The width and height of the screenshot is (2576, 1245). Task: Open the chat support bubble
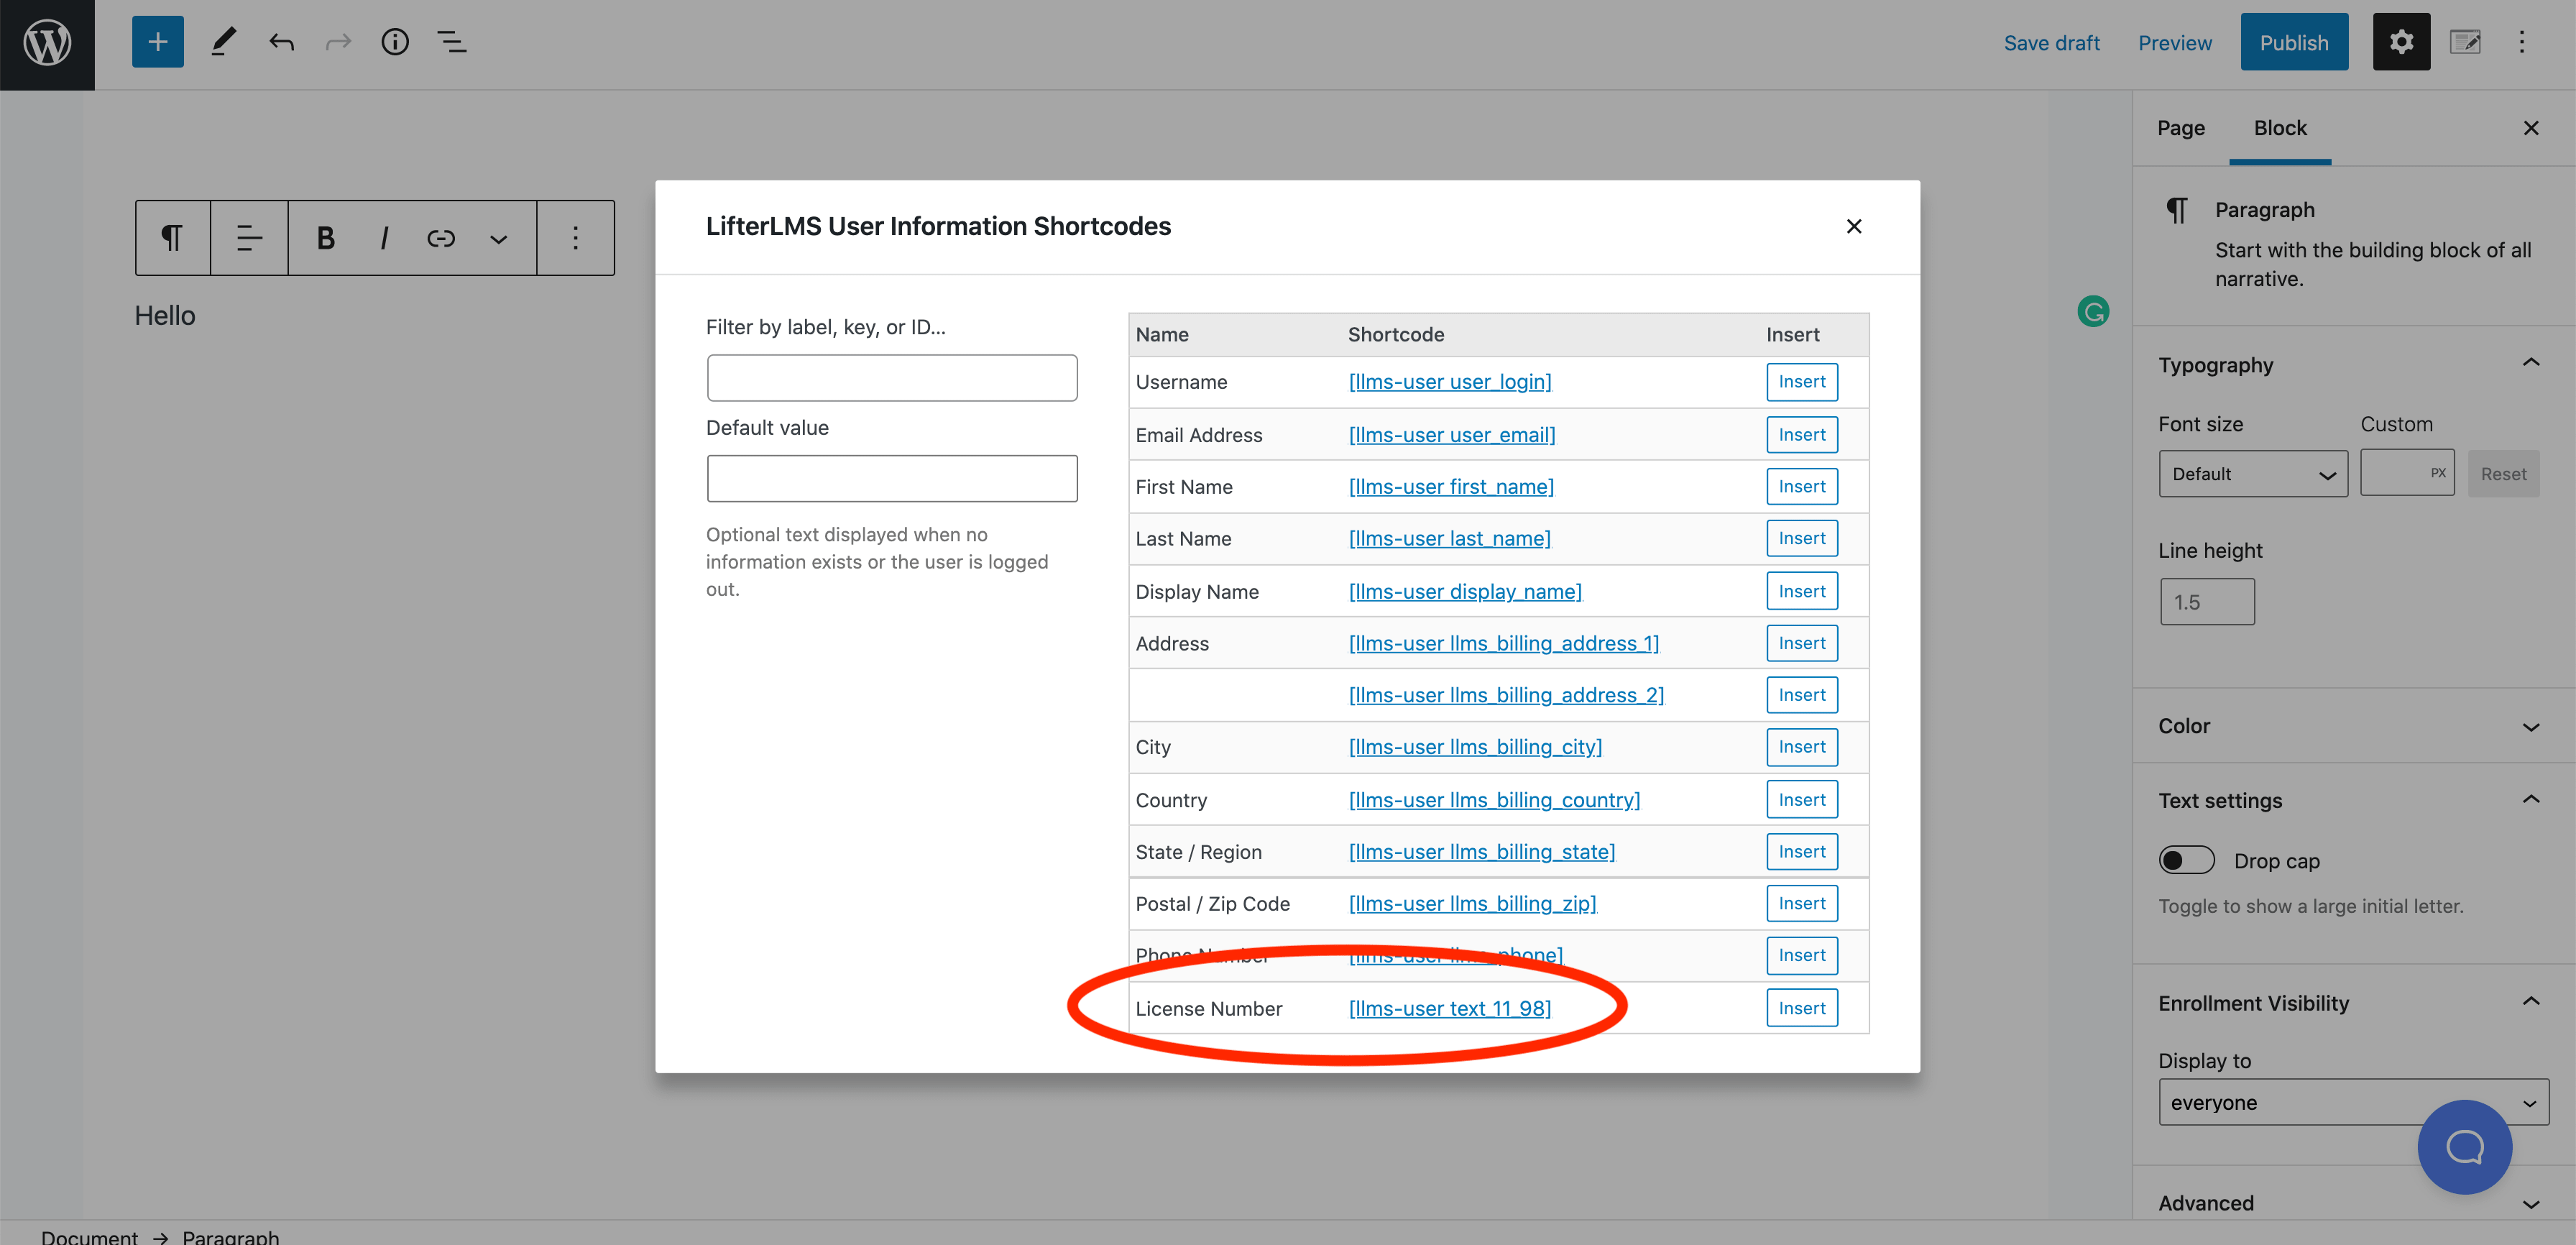point(2464,1146)
